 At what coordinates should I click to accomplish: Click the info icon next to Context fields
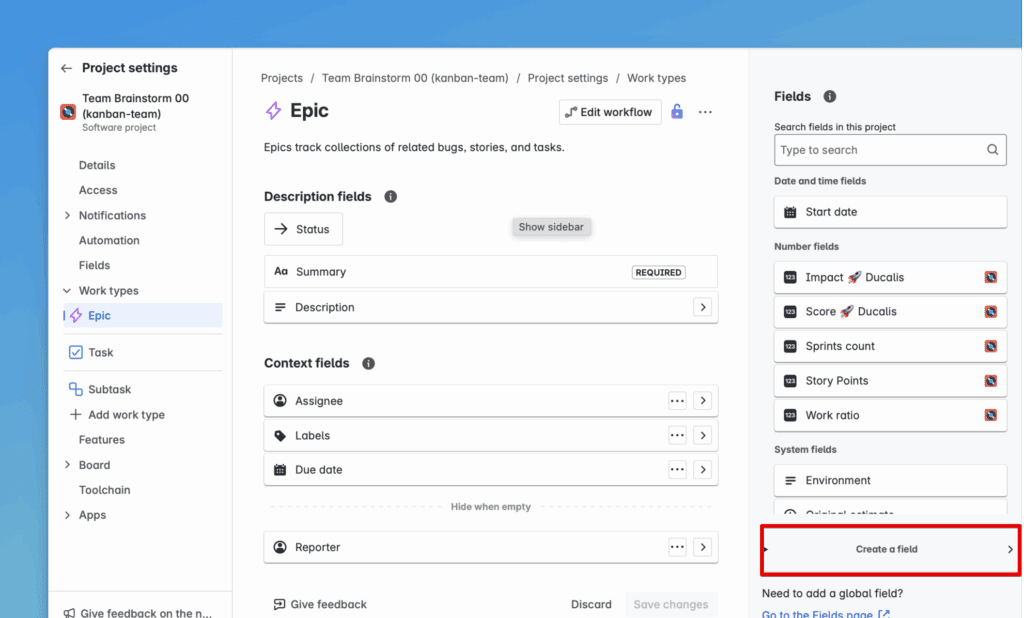[368, 363]
